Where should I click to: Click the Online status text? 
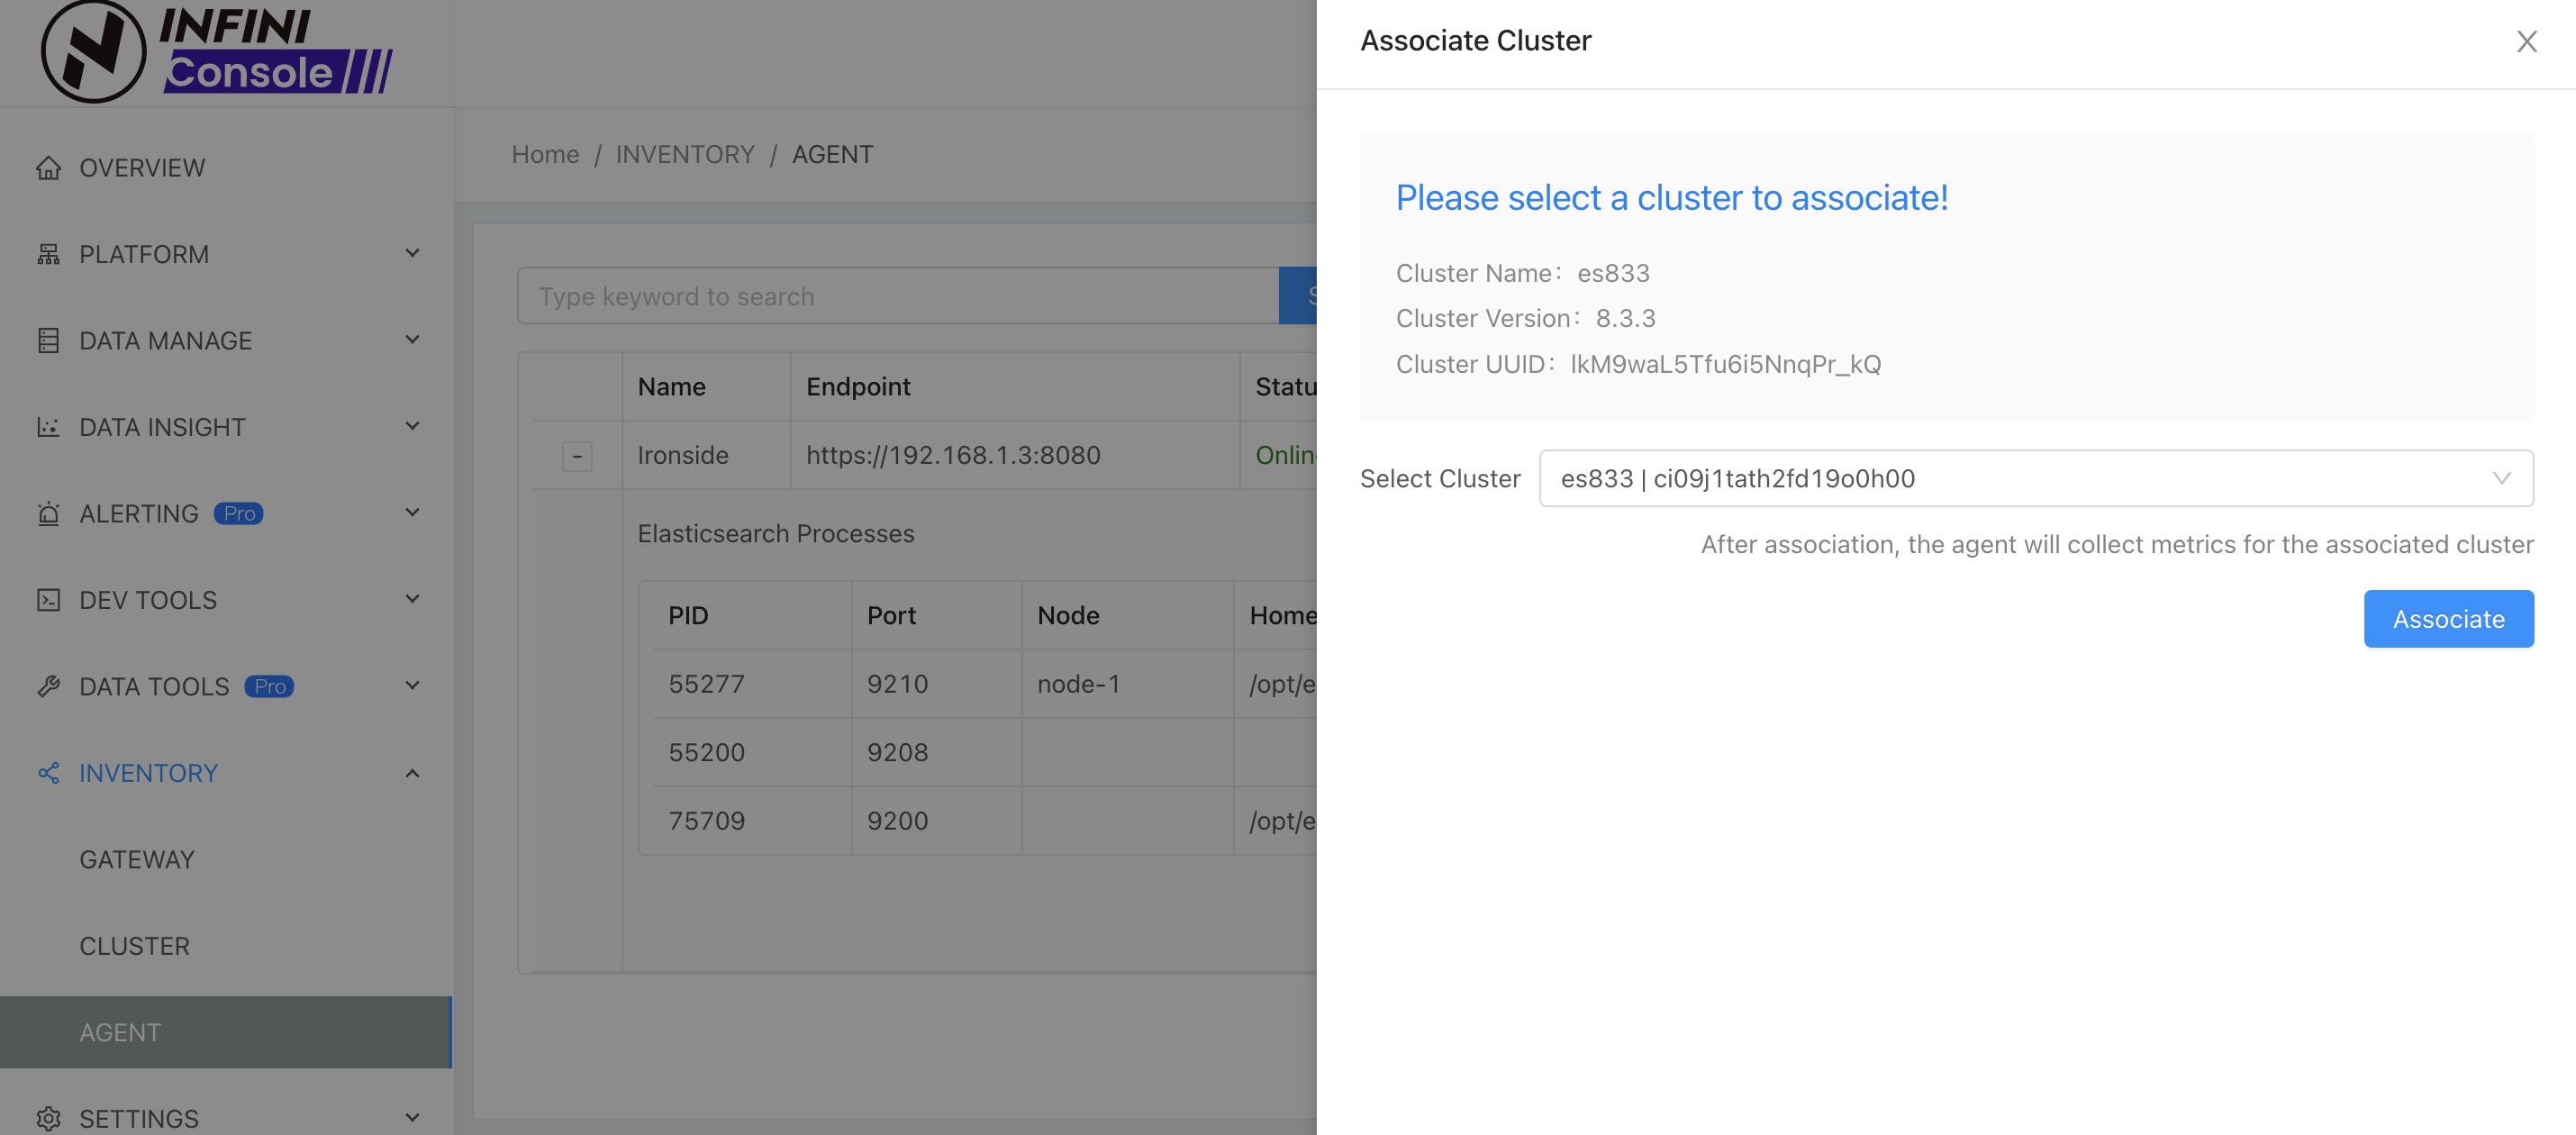[1285, 455]
